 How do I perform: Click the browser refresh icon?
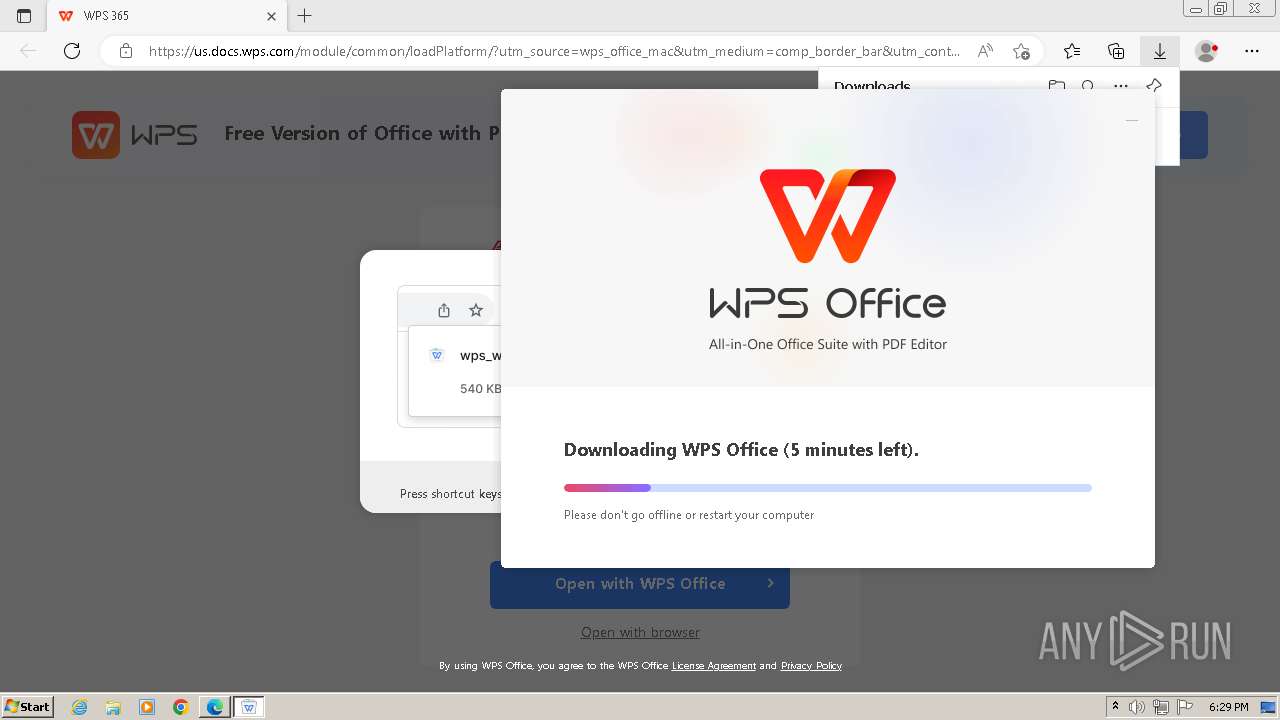[72, 51]
